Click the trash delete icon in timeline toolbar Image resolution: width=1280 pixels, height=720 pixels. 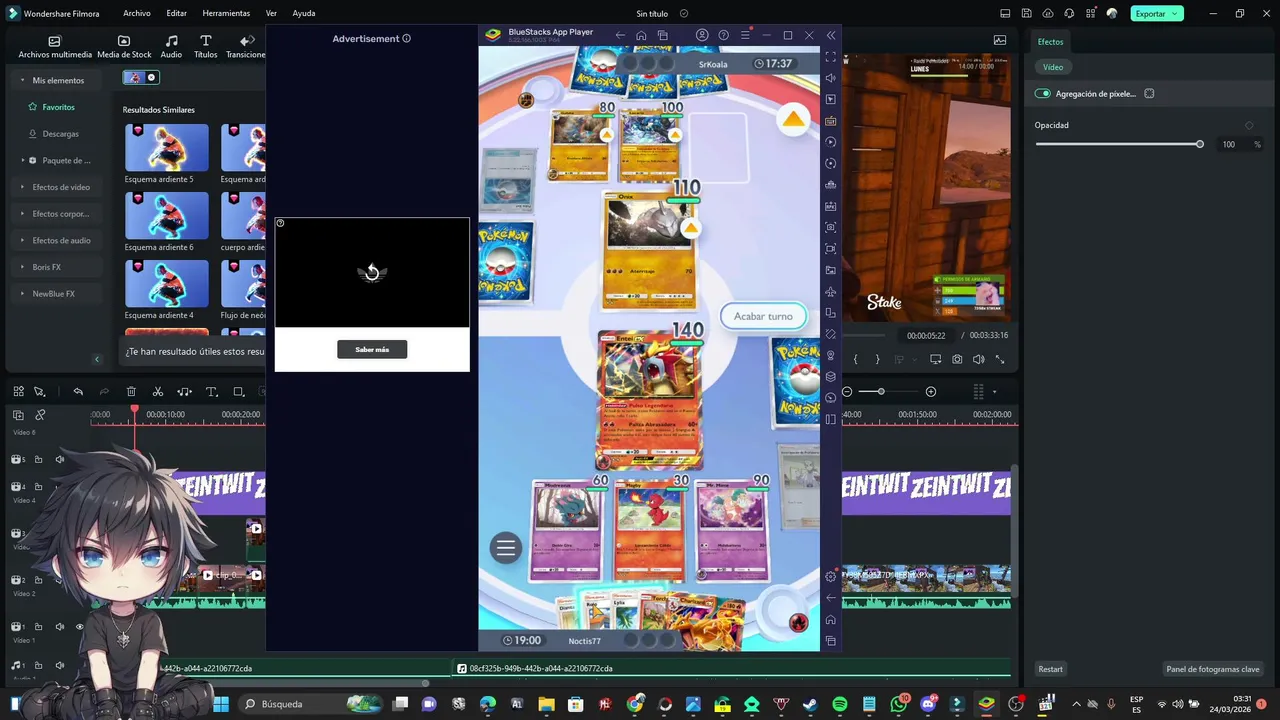(131, 392)
